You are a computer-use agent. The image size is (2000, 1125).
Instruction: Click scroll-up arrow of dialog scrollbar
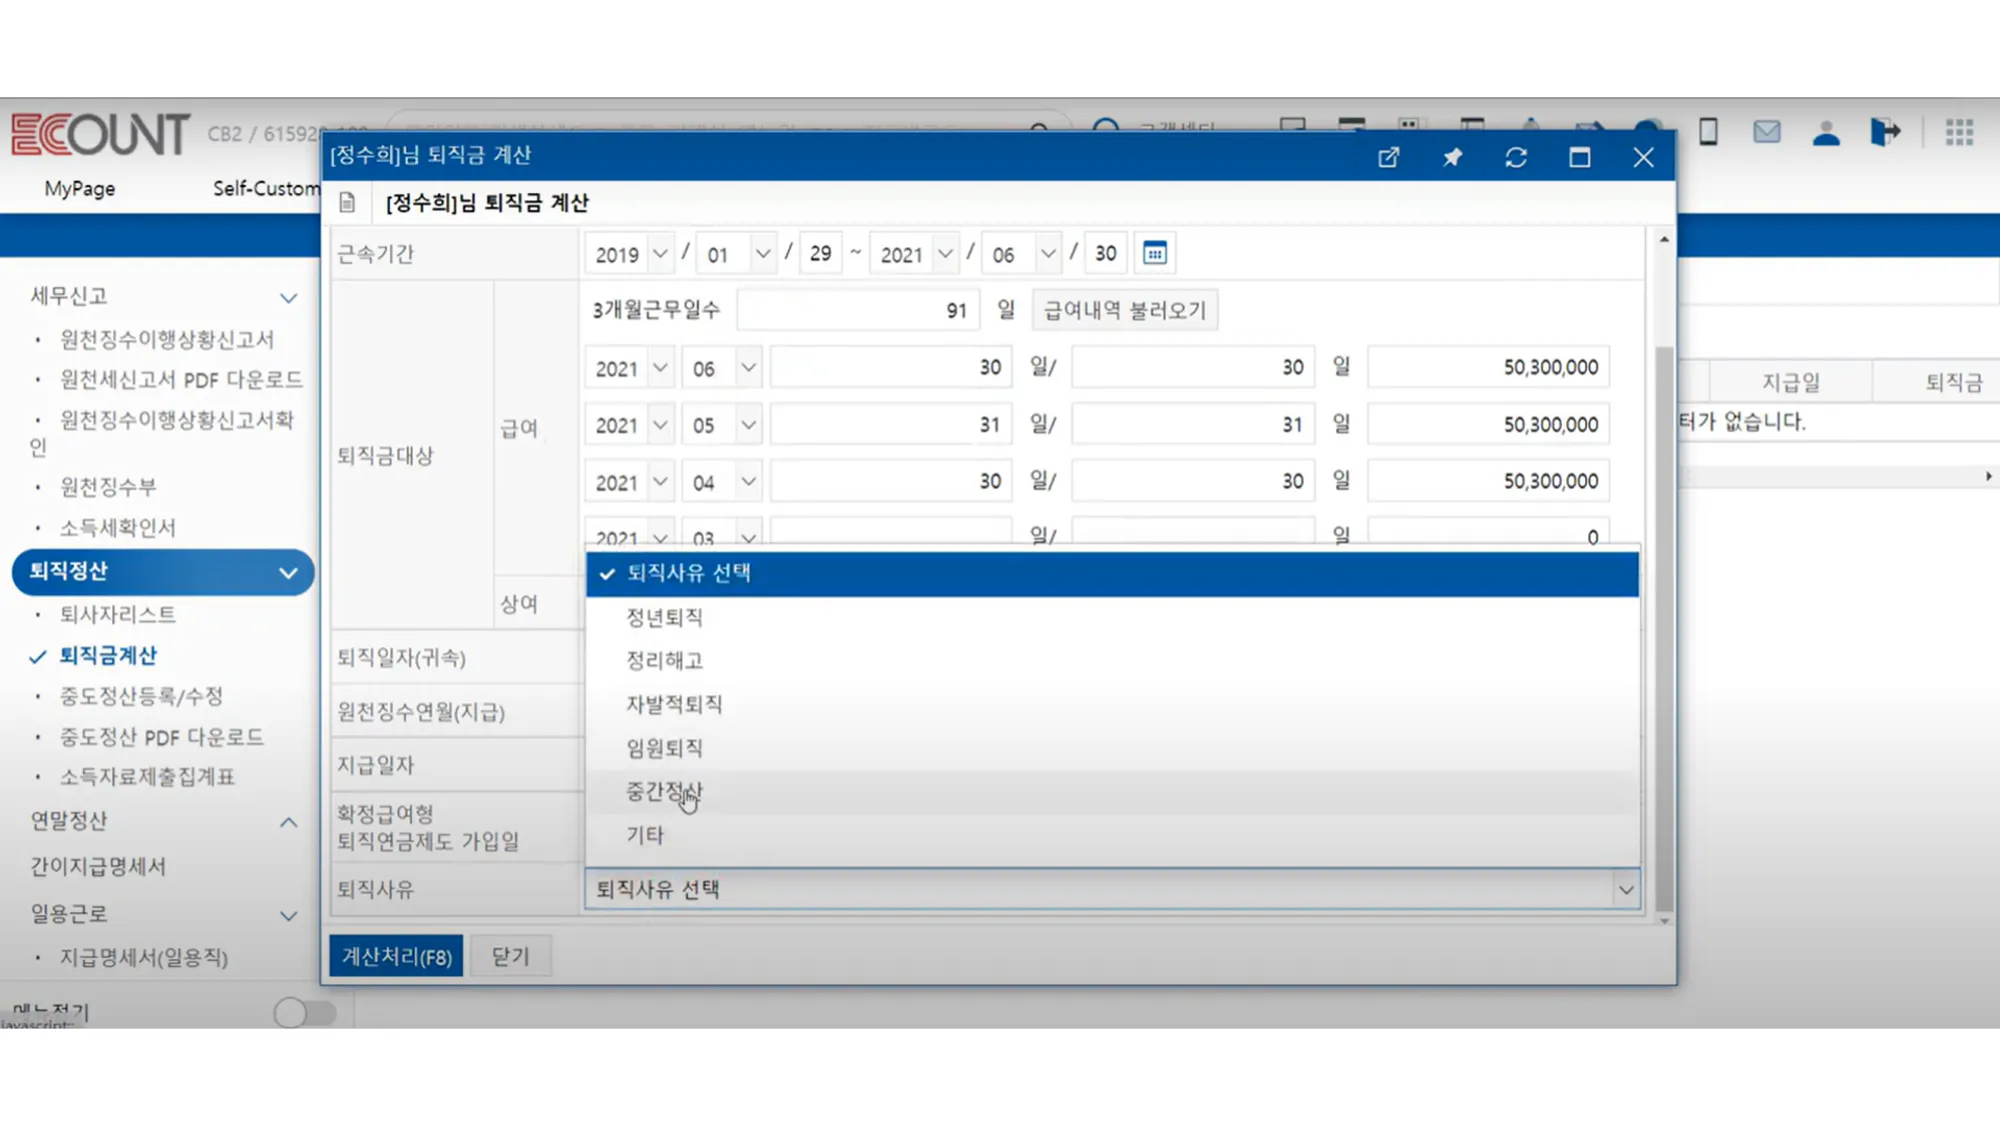[1664, 239]
